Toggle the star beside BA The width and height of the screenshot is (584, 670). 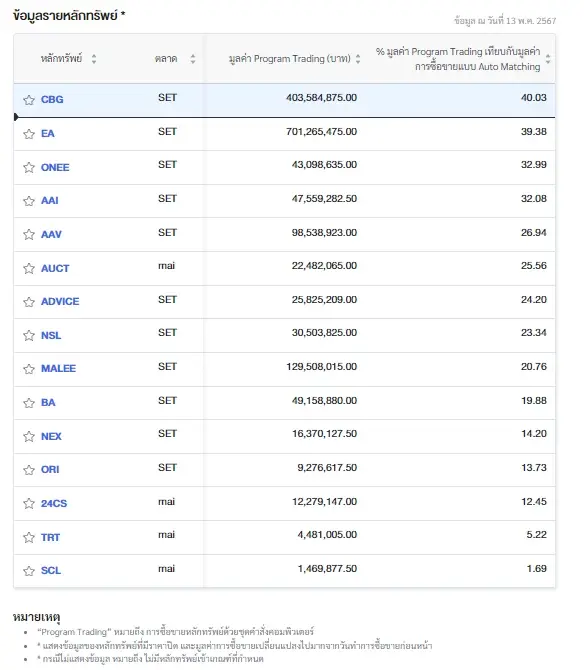click(29, 403)
